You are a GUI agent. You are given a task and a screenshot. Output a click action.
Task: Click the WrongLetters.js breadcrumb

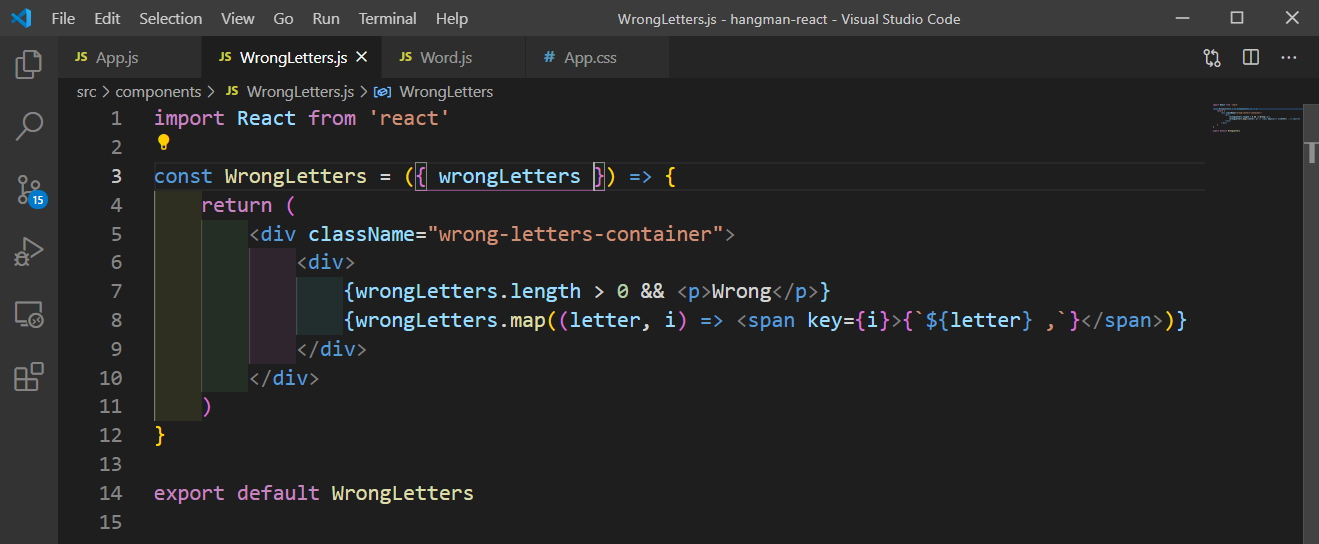pos(289,92)
